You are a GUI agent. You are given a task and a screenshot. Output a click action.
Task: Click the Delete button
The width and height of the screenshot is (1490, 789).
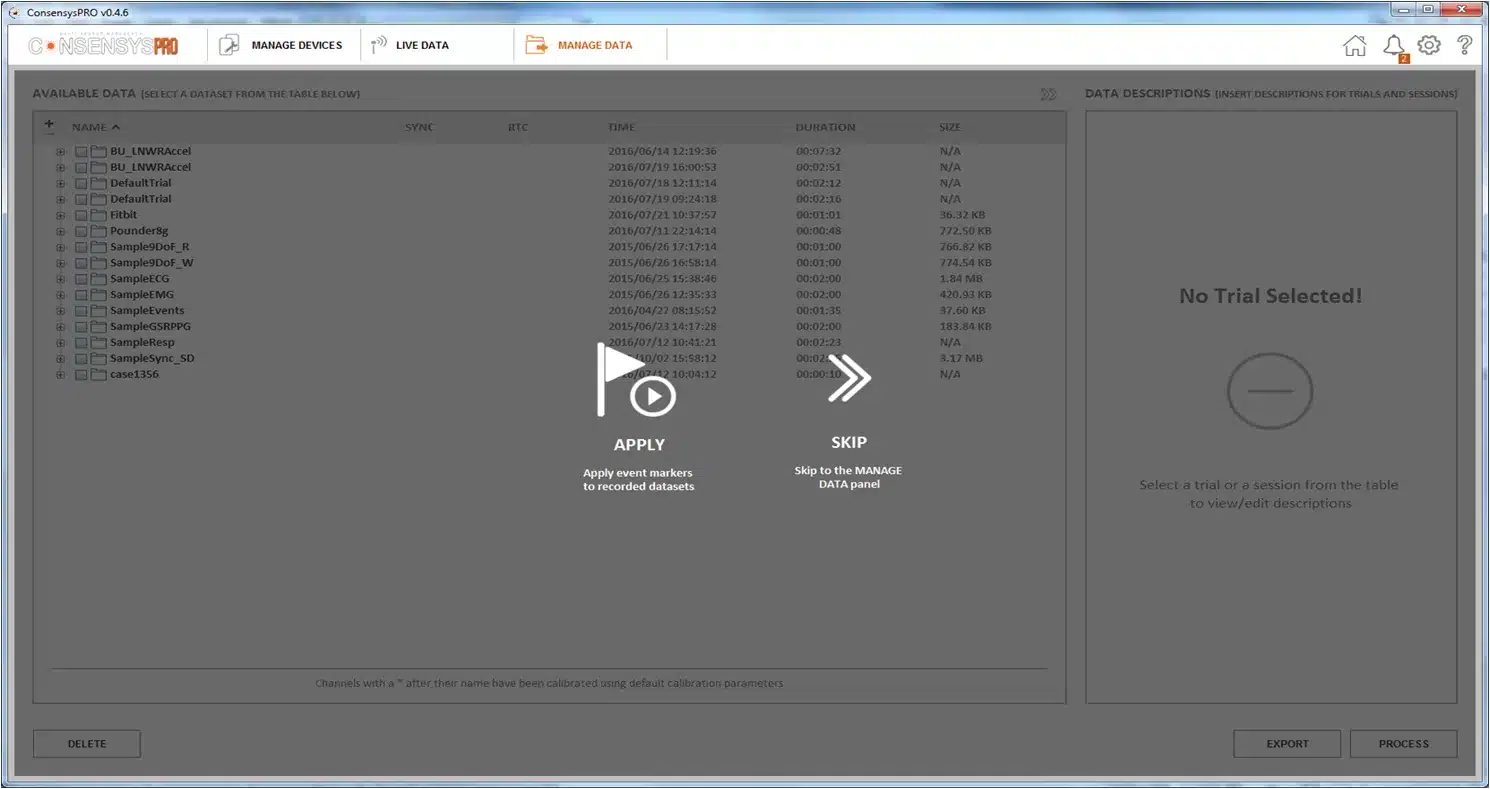[x=87, y=743]
